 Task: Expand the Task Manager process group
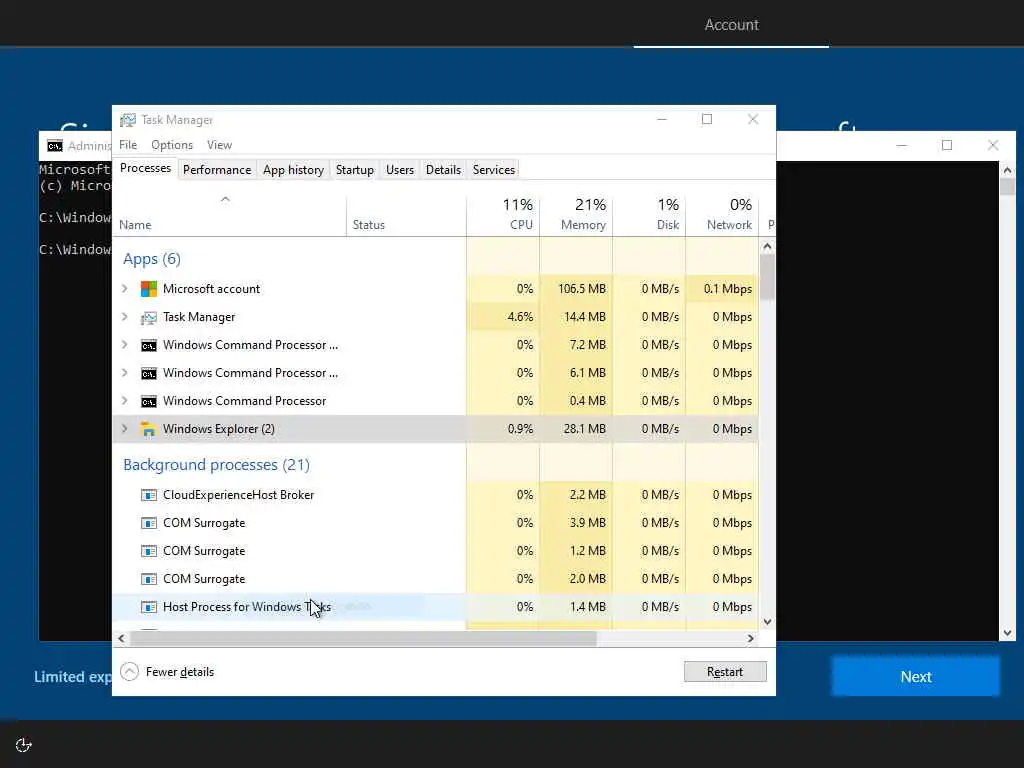[x=124, y=317]
